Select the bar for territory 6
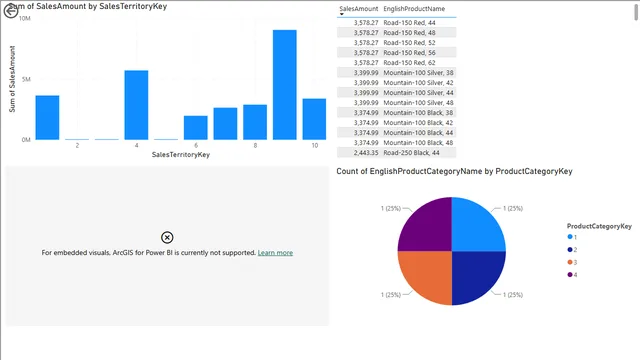 [196, 128]
